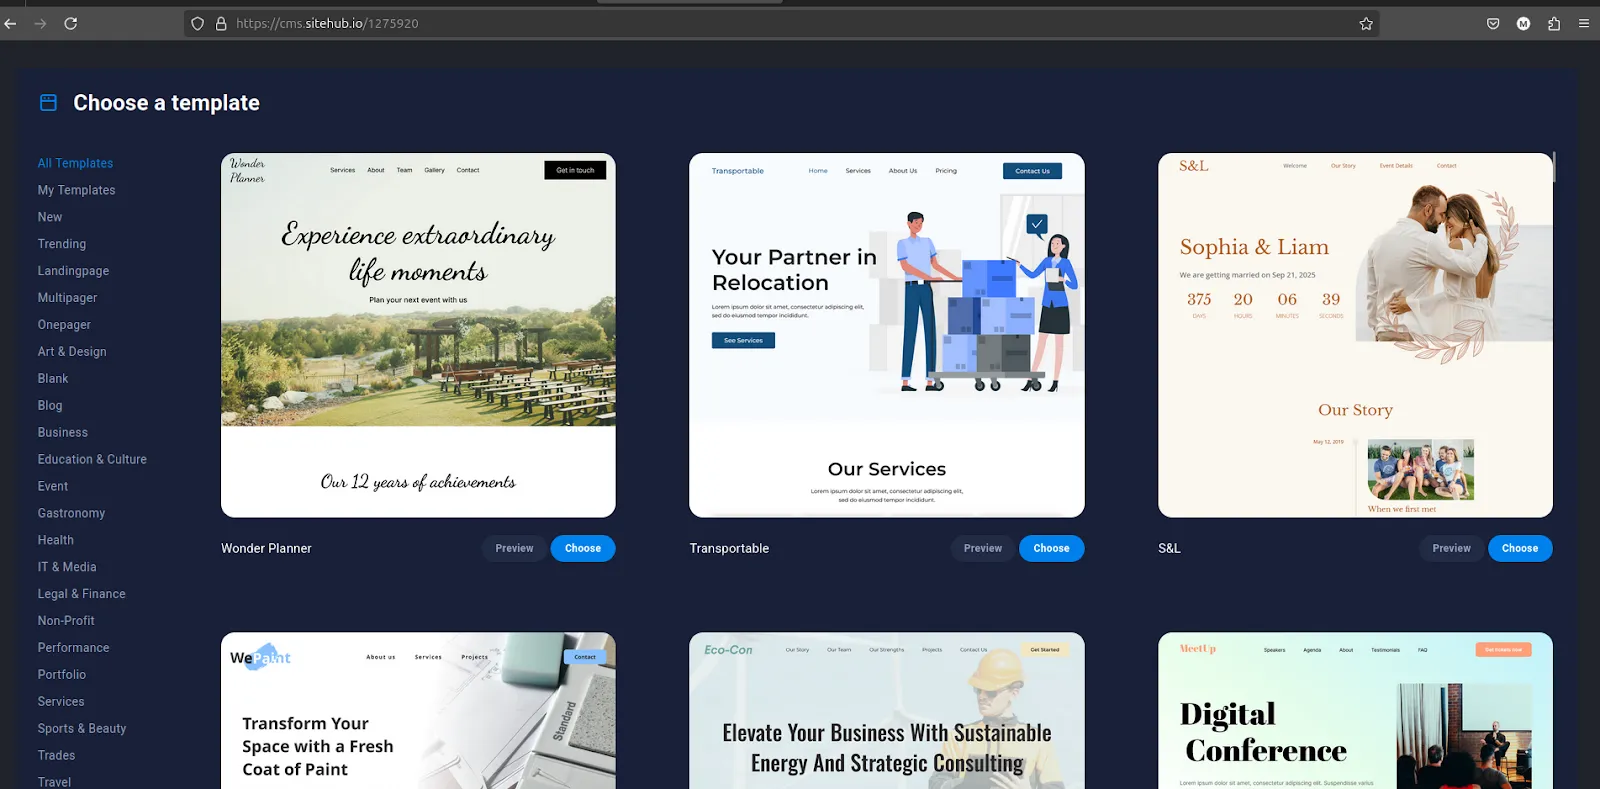1600x789 pixels.
Task: Click the account profile icon in toolbar
Action: point(1523,24)
